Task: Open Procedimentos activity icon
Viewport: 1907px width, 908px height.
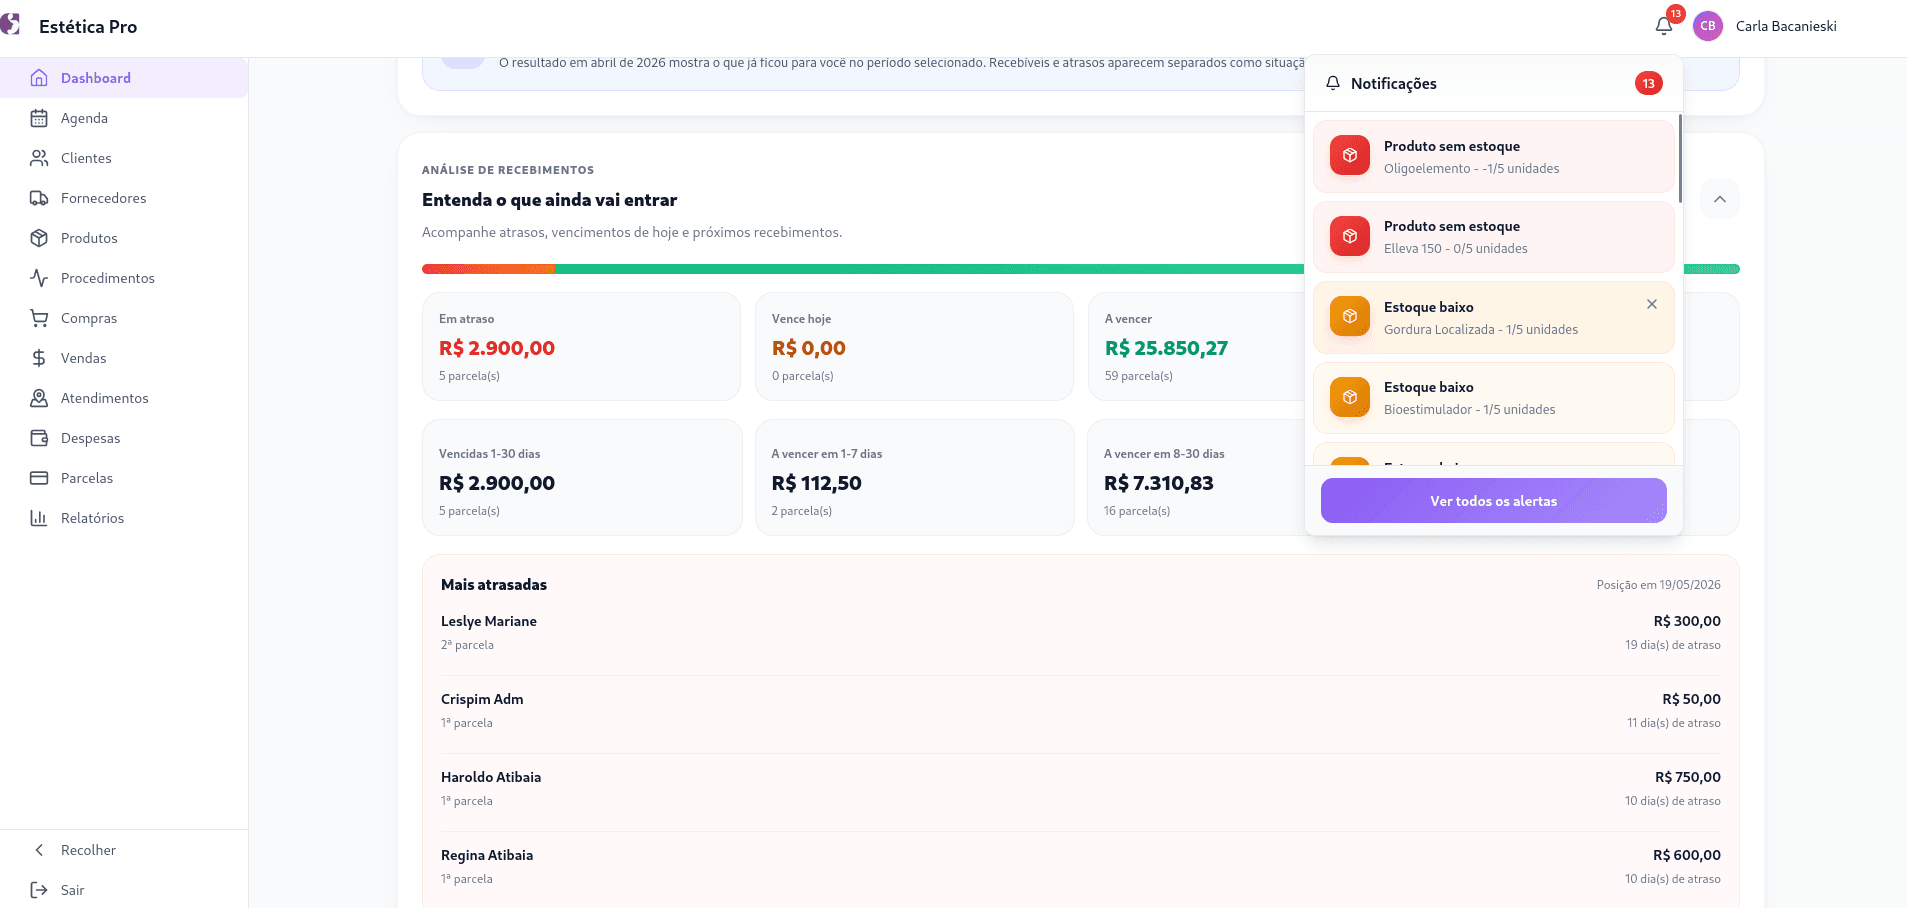Action: 39,278
